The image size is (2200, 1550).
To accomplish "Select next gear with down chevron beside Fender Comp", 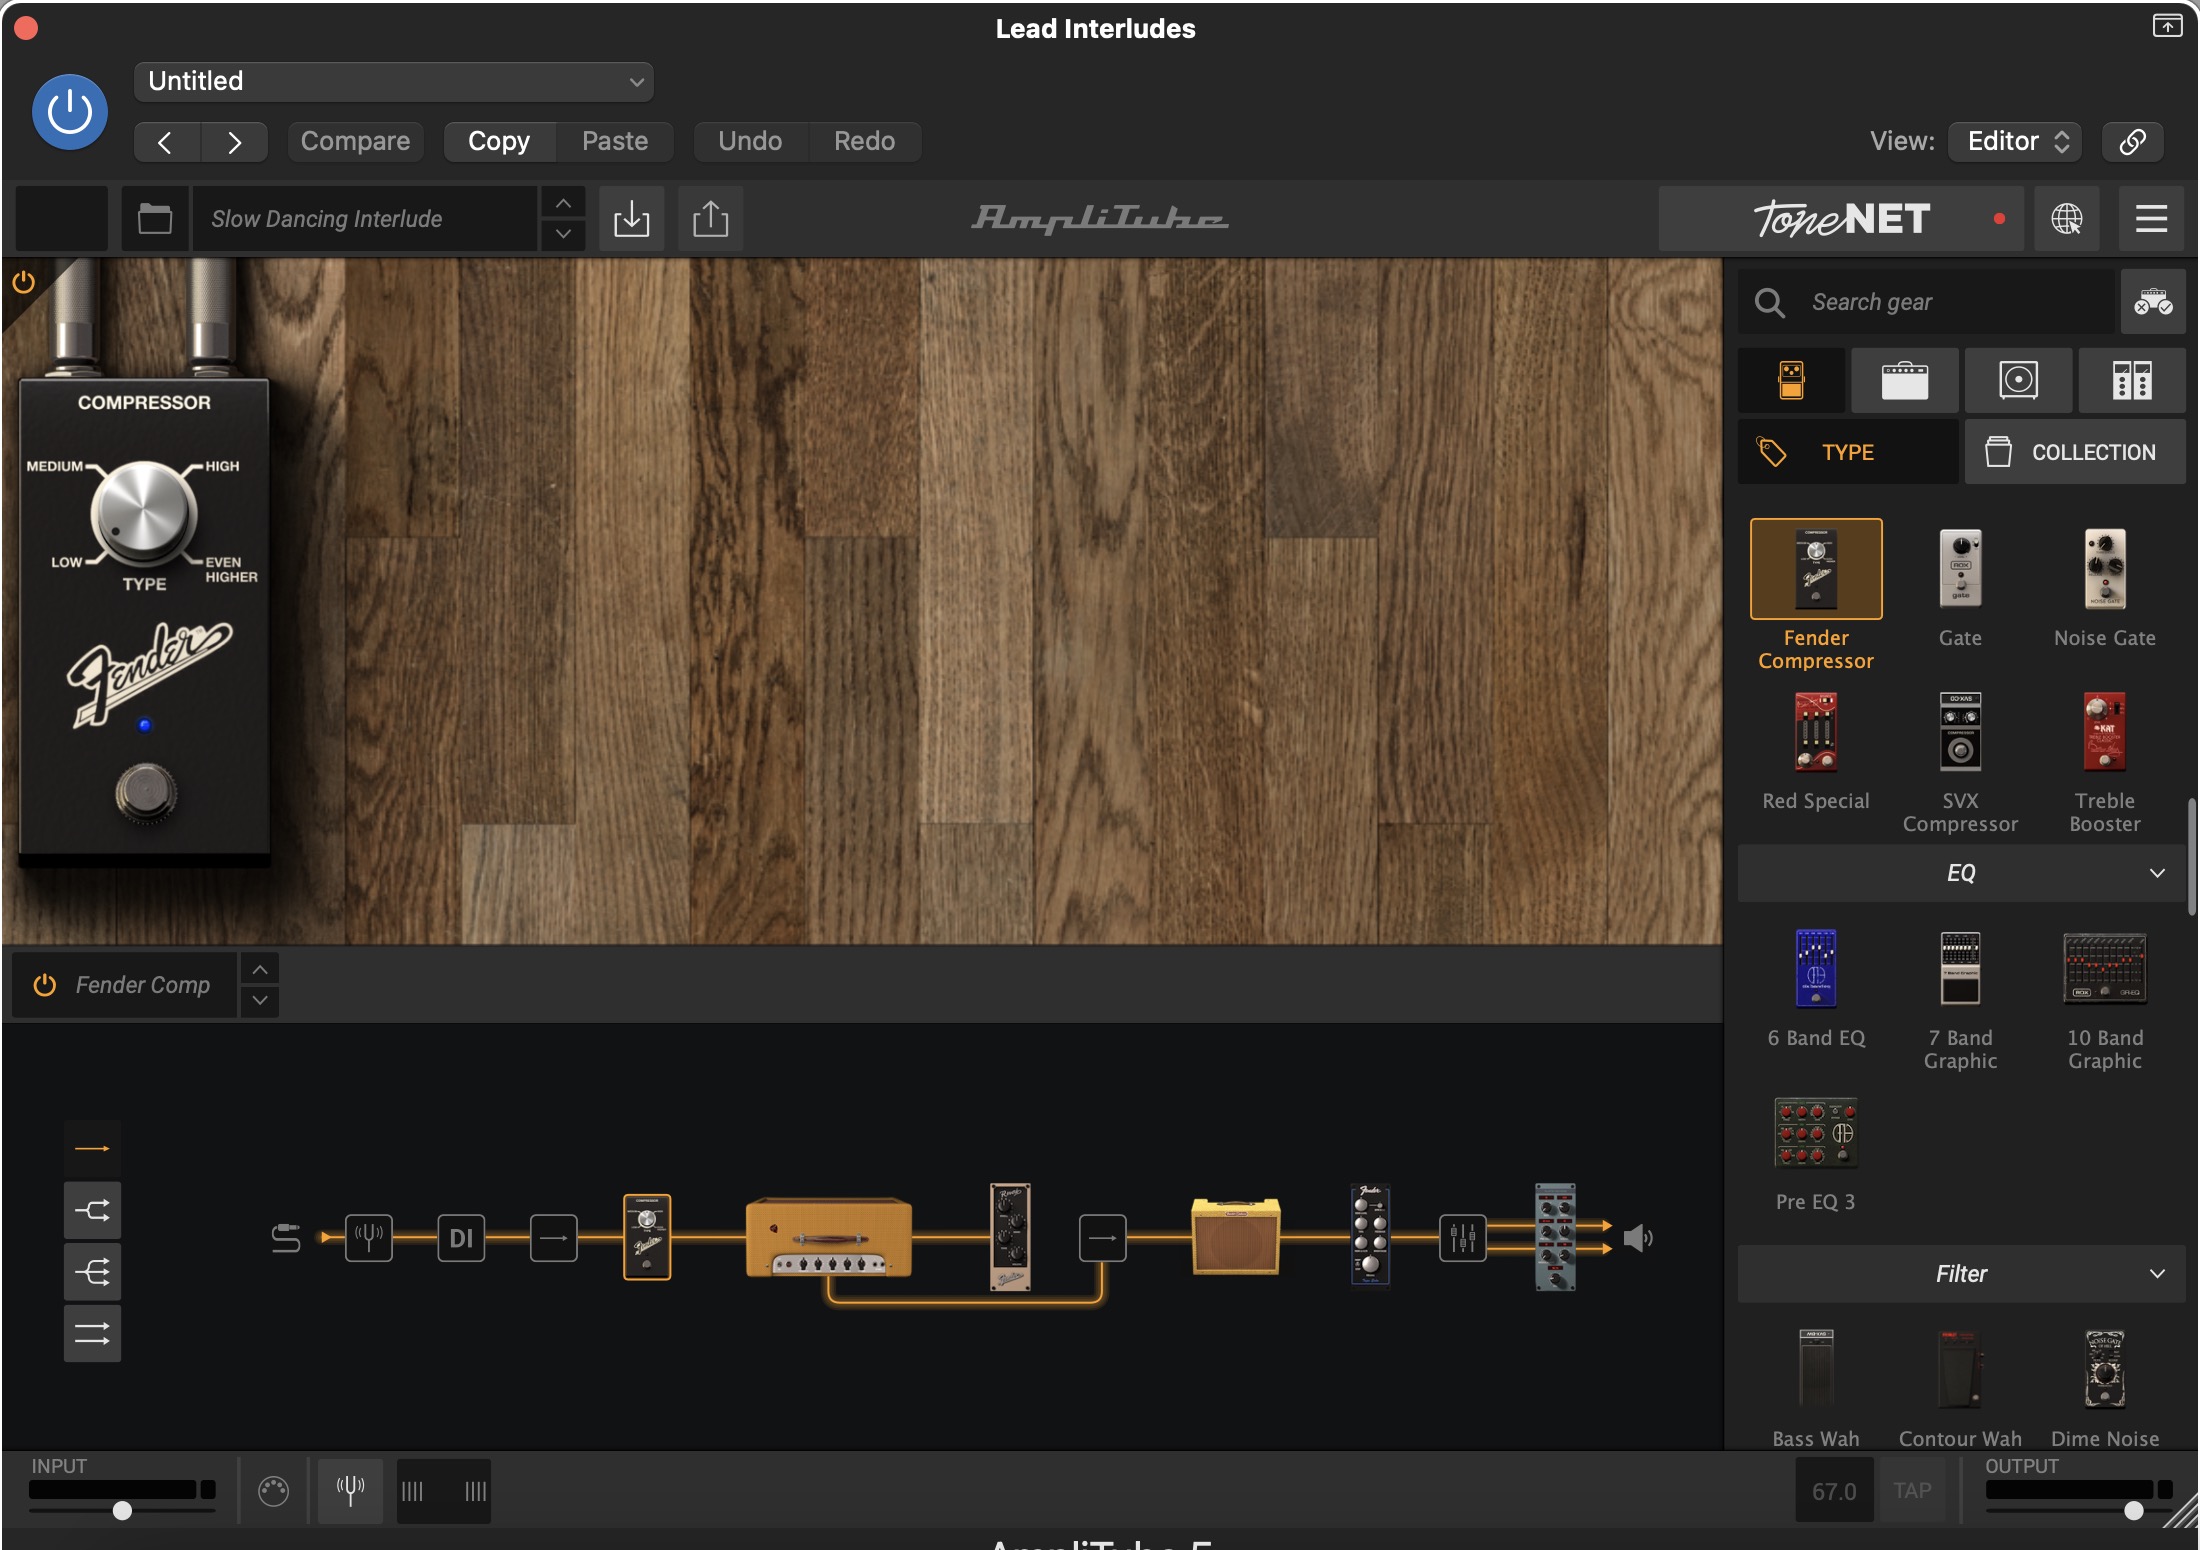I will pyautogui.click(x=260, y=1000).
